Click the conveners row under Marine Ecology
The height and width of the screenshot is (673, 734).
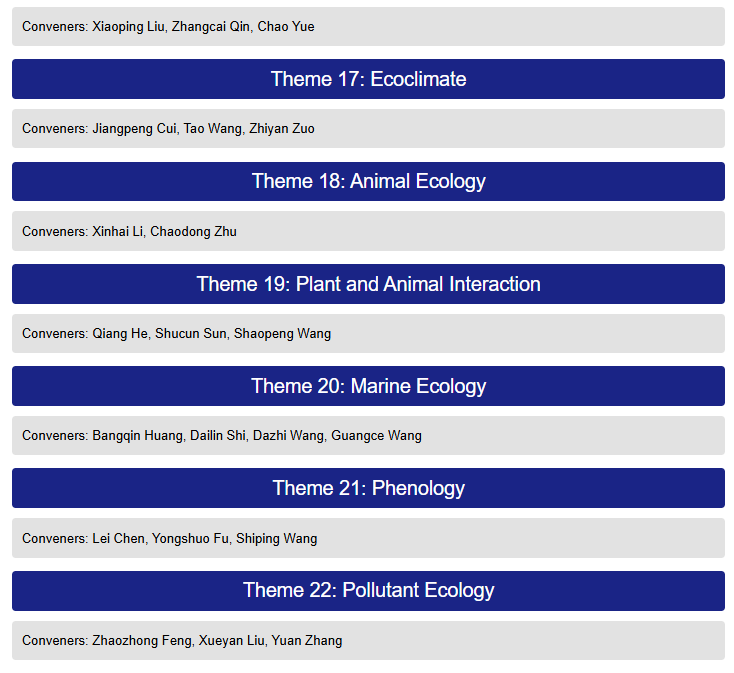[x=368, y=436]
